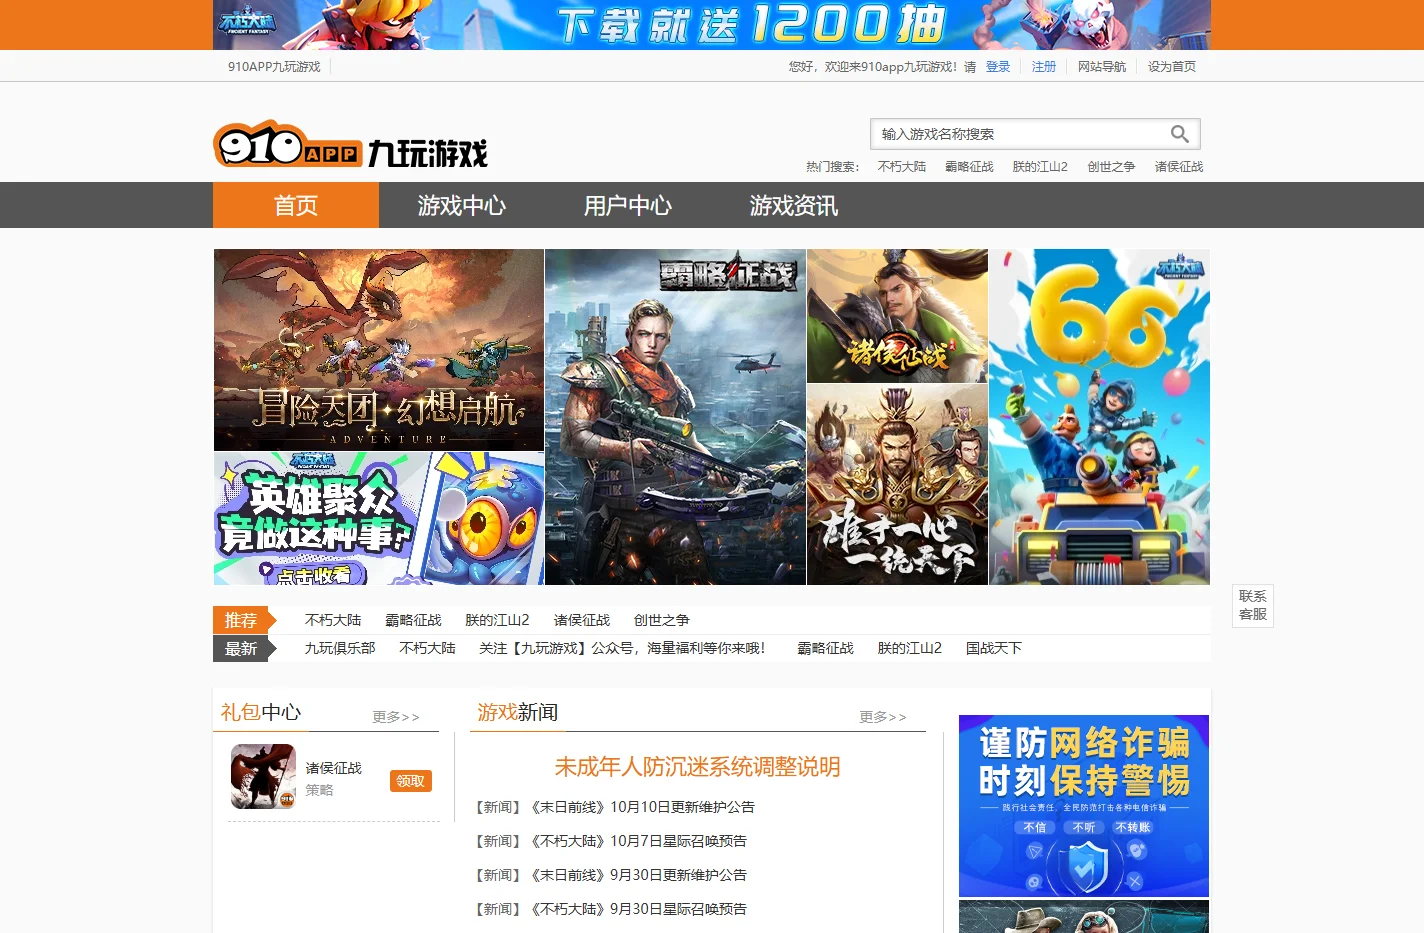1424x933 pixels.
Task: Select hot search term 诸侯征战
Action: (1179, 167)
